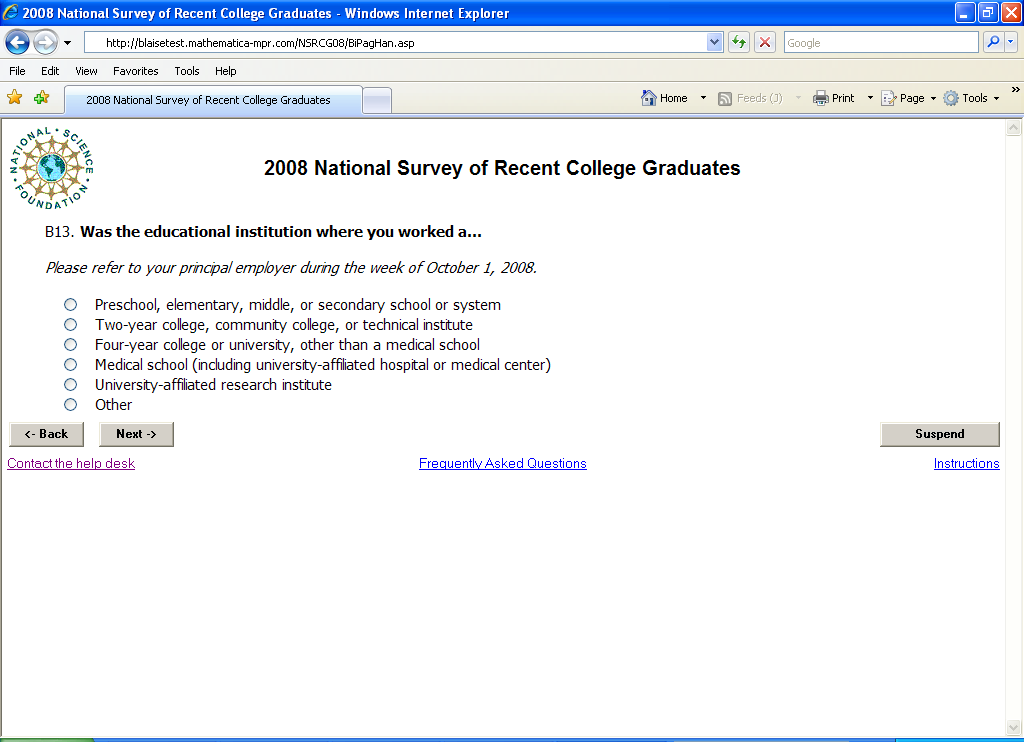Select the Preschool, elementary, middle, or secondary option
The width and height of the screenshot is (1024, 742).
(x=70, y=305)
